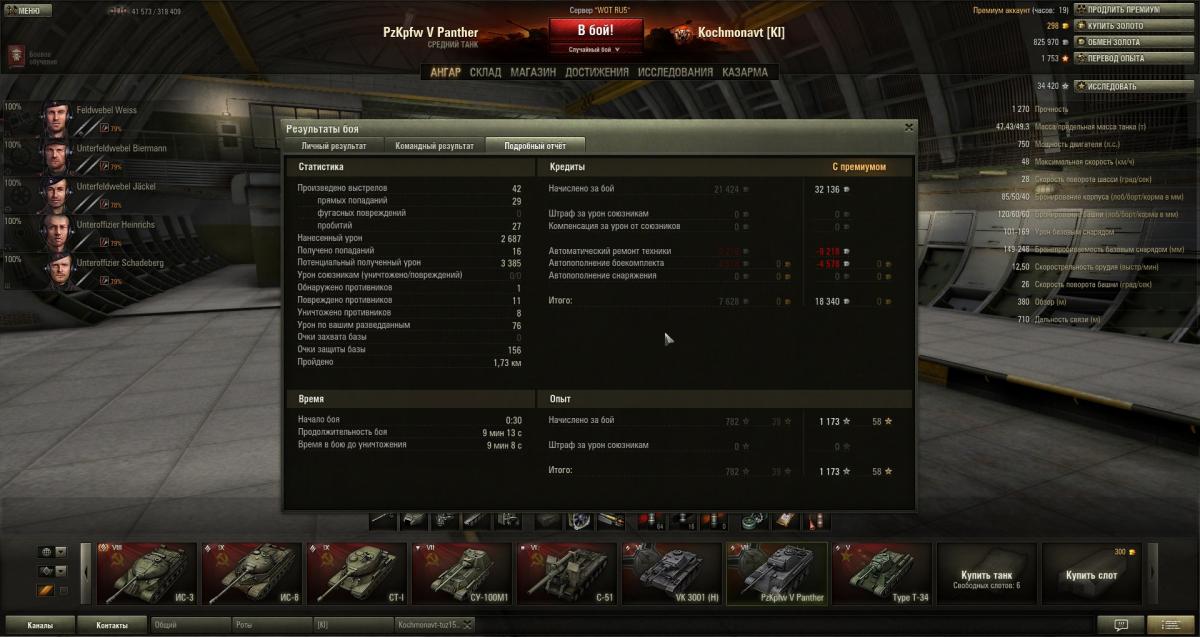
Task: Open Unteroffizier Schadeberg crew portrait
Action: pos(55,271)
